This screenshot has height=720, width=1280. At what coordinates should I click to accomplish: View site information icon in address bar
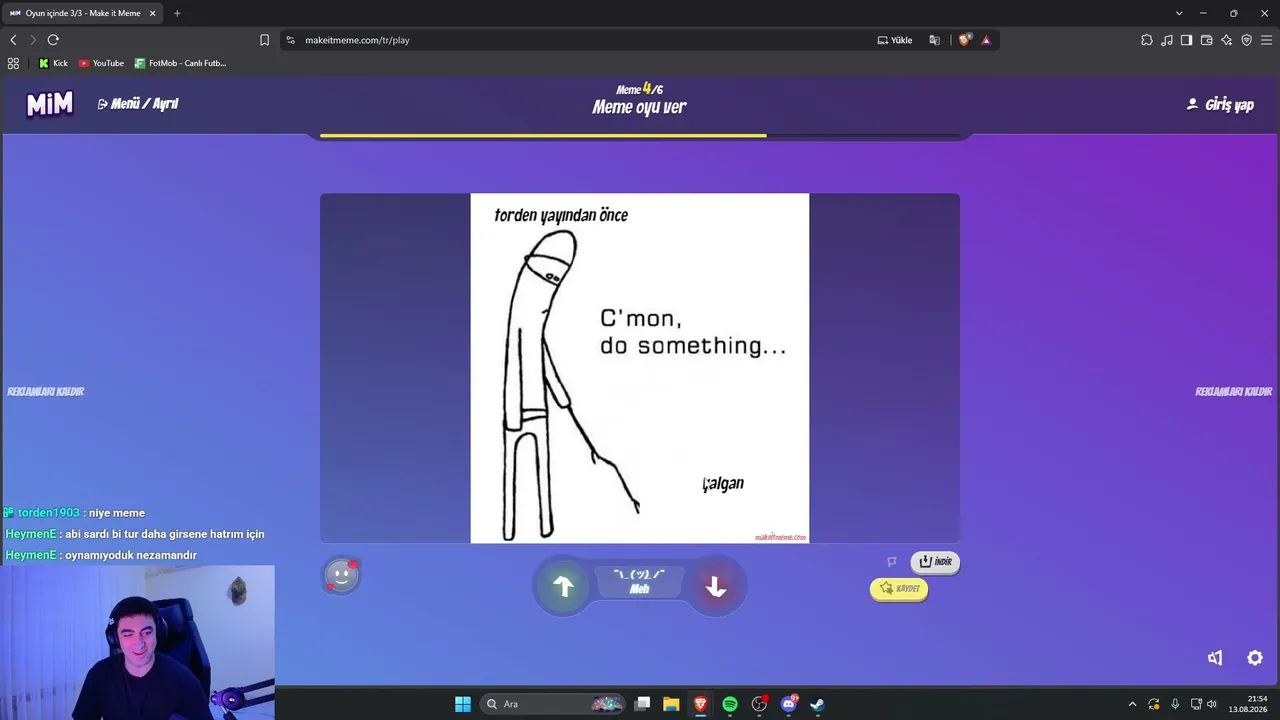pyautogui.click(x=291, y=40)
